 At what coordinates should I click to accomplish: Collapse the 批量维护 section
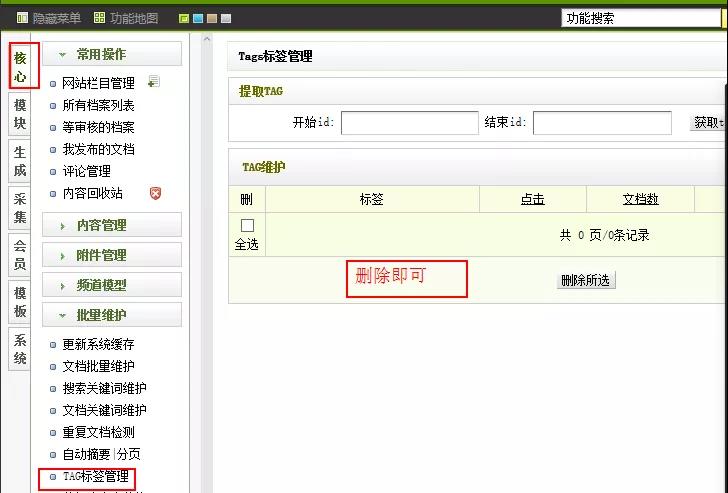[112, 315]
